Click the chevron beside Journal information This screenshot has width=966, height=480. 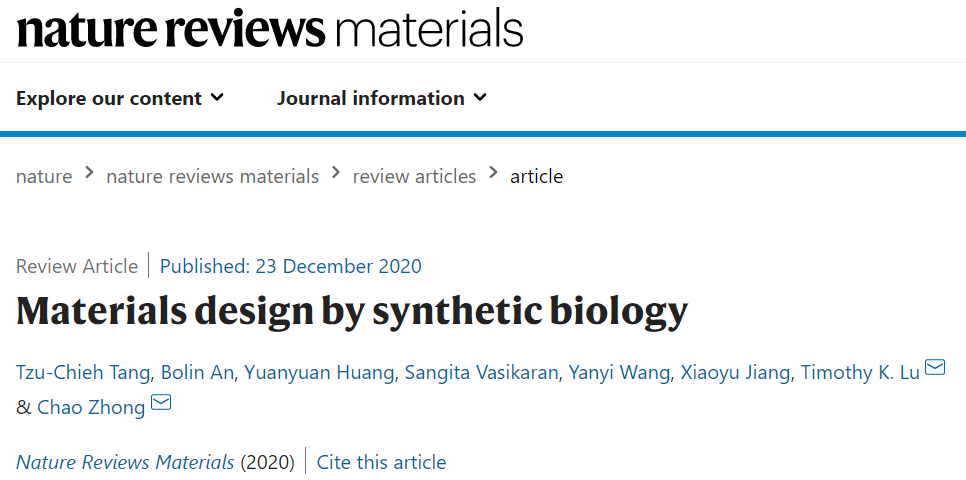480,98
